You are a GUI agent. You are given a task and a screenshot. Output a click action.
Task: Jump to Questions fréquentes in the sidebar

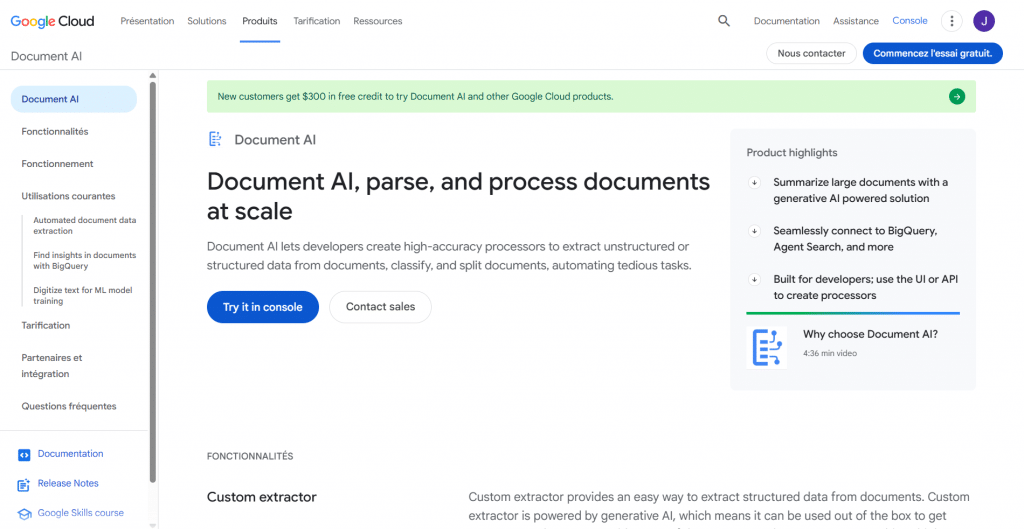[69, 406]
